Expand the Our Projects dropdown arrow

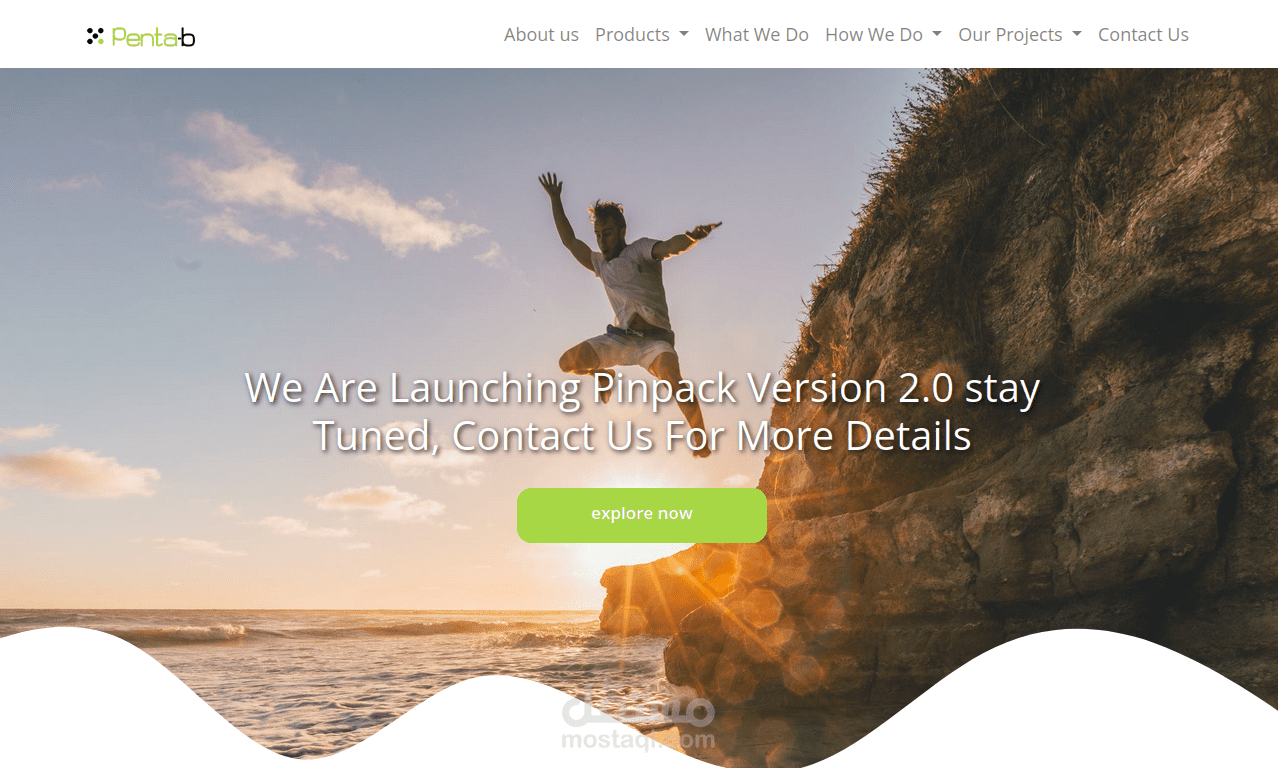pyautogui.click(x=1077, y=35)
